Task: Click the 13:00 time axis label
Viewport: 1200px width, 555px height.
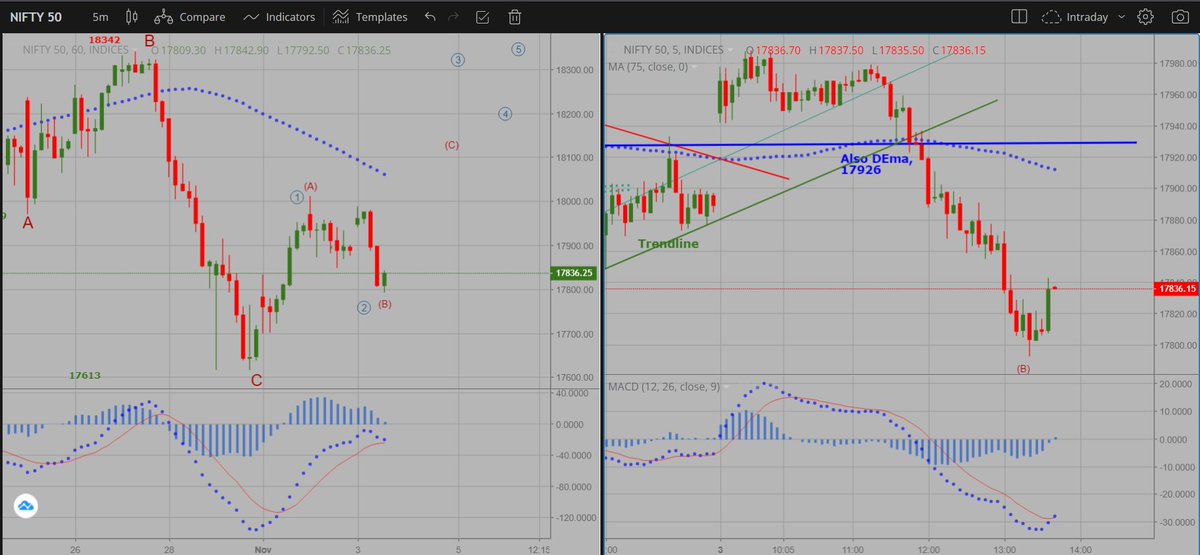Action: [1004, 549]
